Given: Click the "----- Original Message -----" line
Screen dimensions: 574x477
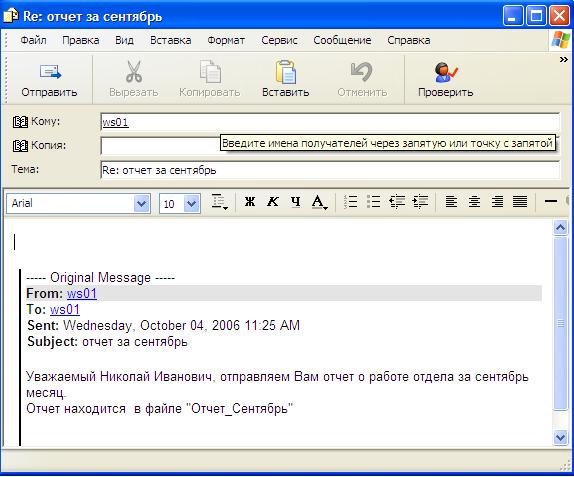Looking at the screenshot, I should tap(100, 277).
